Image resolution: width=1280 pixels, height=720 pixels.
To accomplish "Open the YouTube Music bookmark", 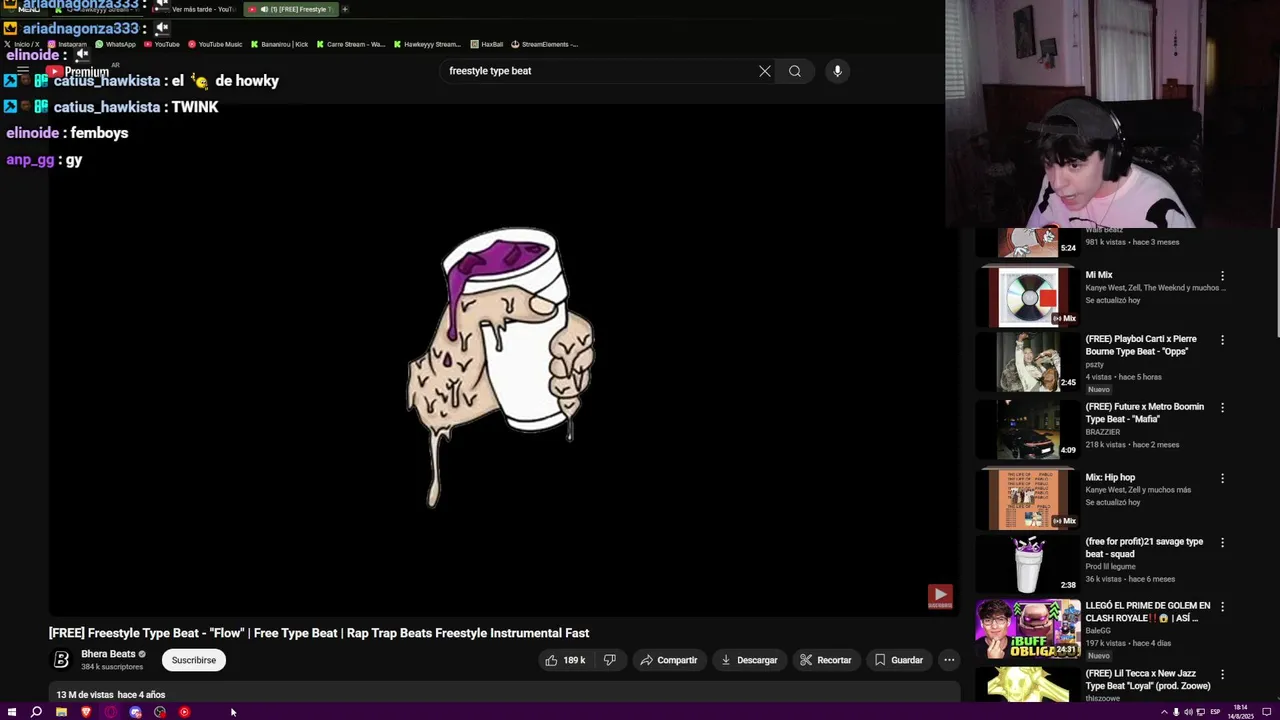I will [215, 44].
